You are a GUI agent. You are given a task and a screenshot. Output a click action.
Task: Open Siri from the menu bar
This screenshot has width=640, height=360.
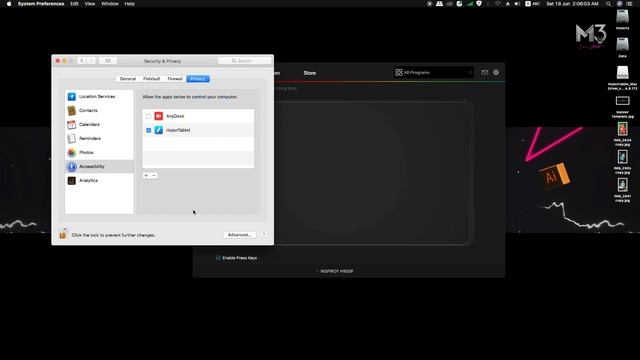(x=619, y=4)
